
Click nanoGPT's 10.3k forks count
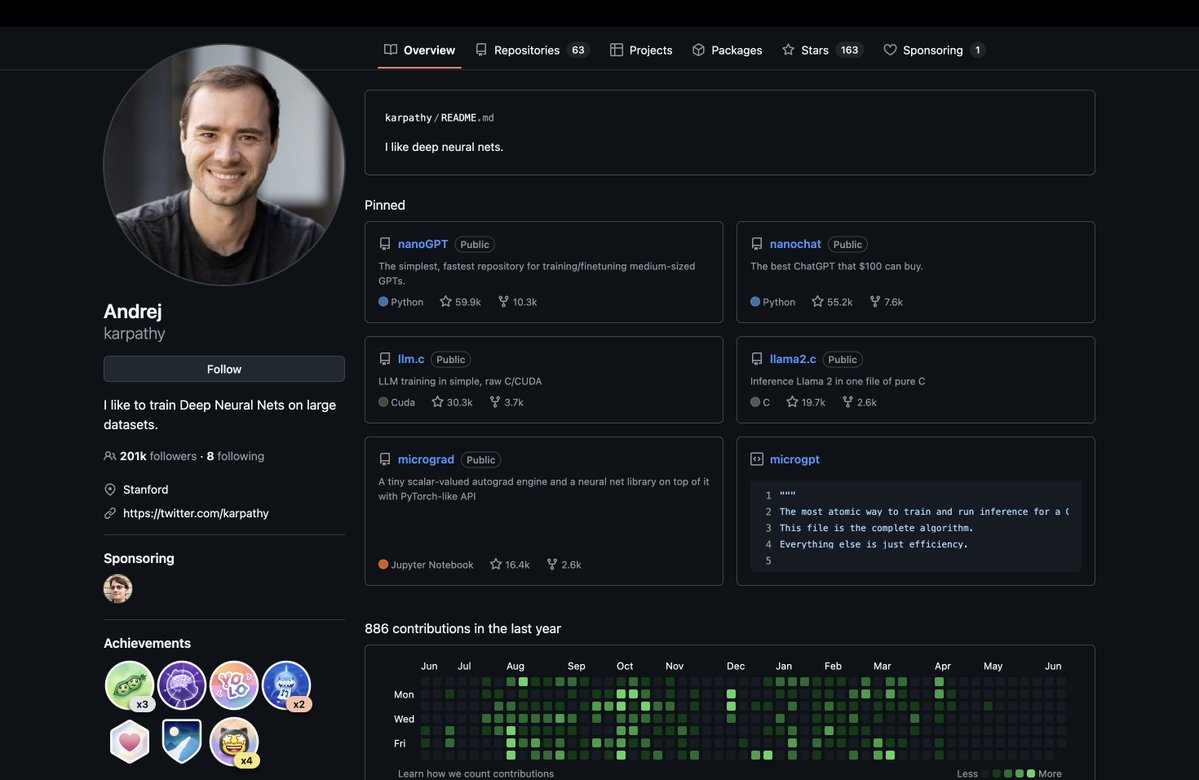point(518,301)
